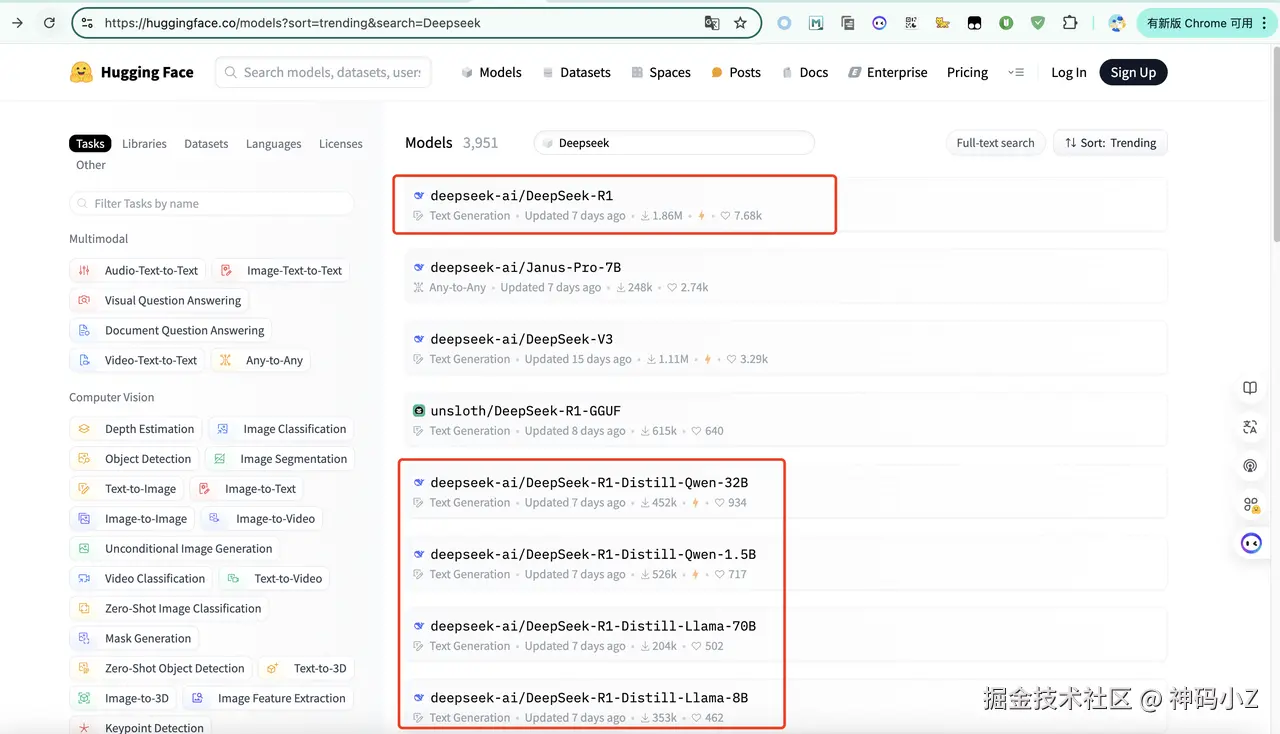Switch to the Datasets filter tab

point(206,144)
